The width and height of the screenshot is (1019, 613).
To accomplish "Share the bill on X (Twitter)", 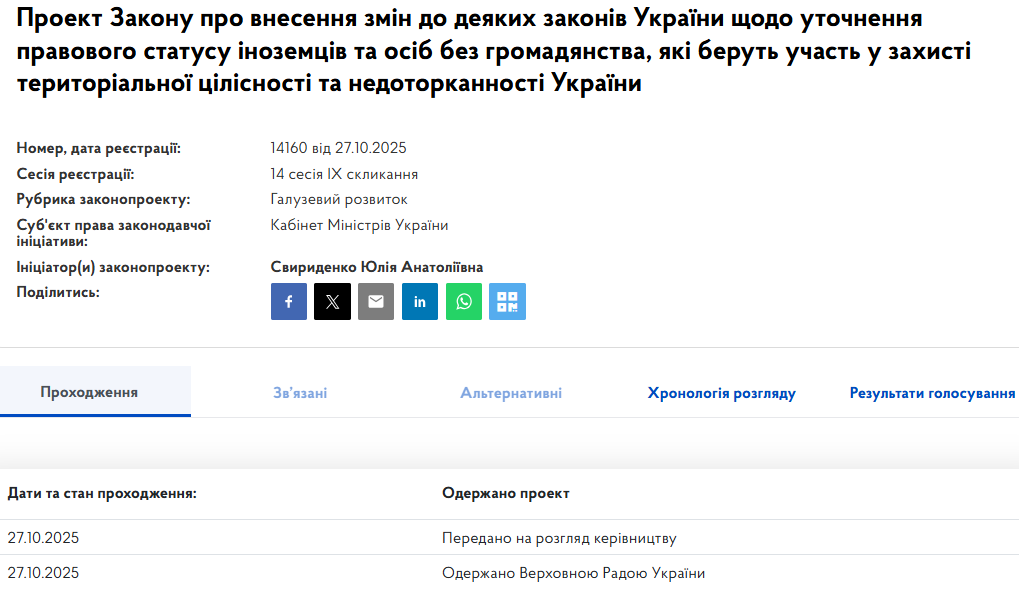I will pyautogui.click(x=332, y=301).
